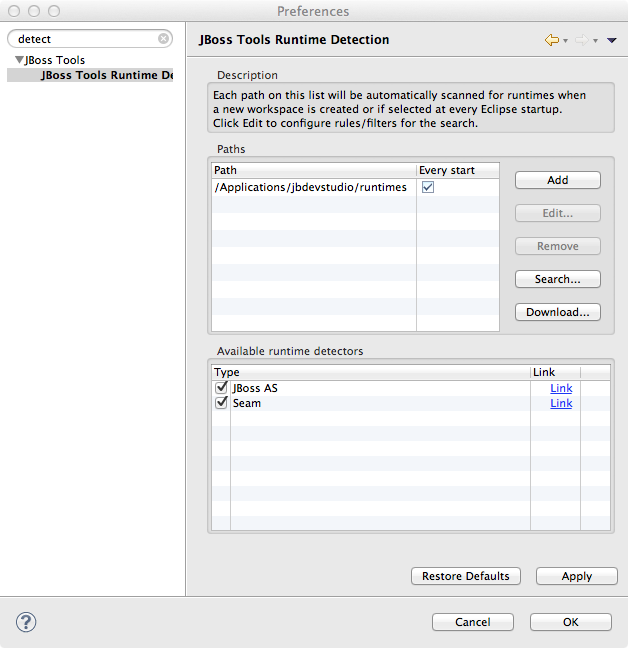Click the Type column header
628x648 pixels.
click(x=371, y=372)
